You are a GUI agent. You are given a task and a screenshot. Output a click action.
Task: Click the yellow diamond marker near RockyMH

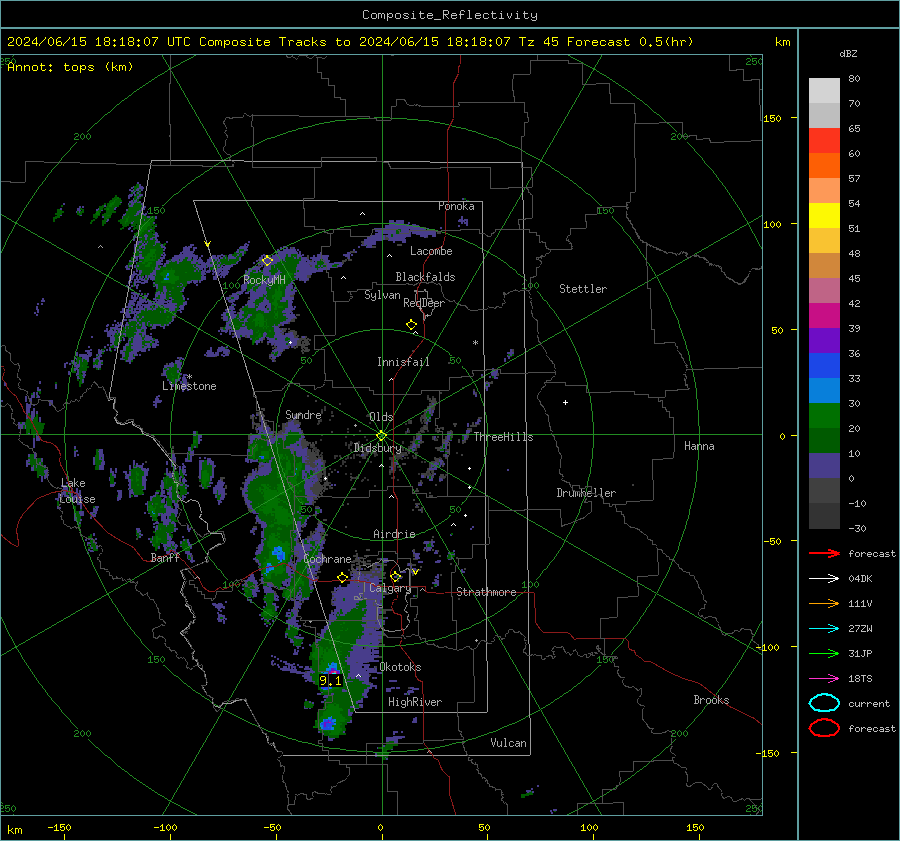coord(267,261)
